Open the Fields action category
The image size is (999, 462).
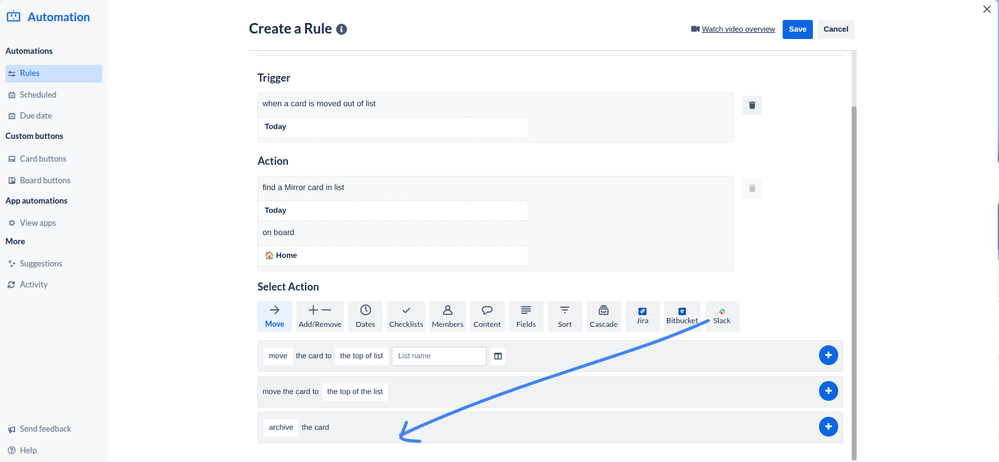coord(526,316)
